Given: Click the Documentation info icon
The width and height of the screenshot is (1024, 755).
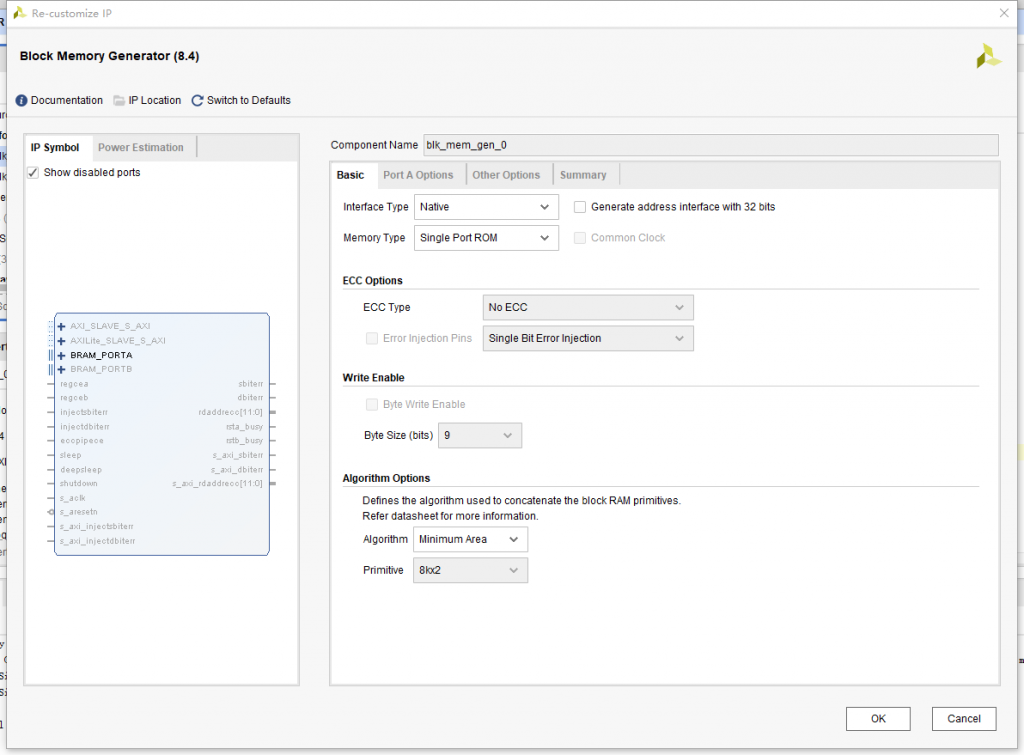Looking at the screenshot, I should point(21,100).
